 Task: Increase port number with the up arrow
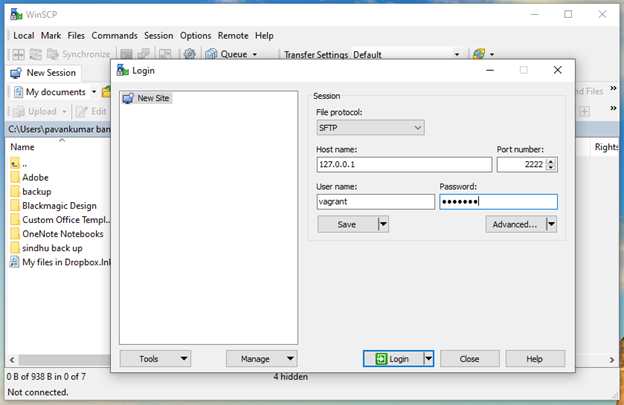pos(551,161)
